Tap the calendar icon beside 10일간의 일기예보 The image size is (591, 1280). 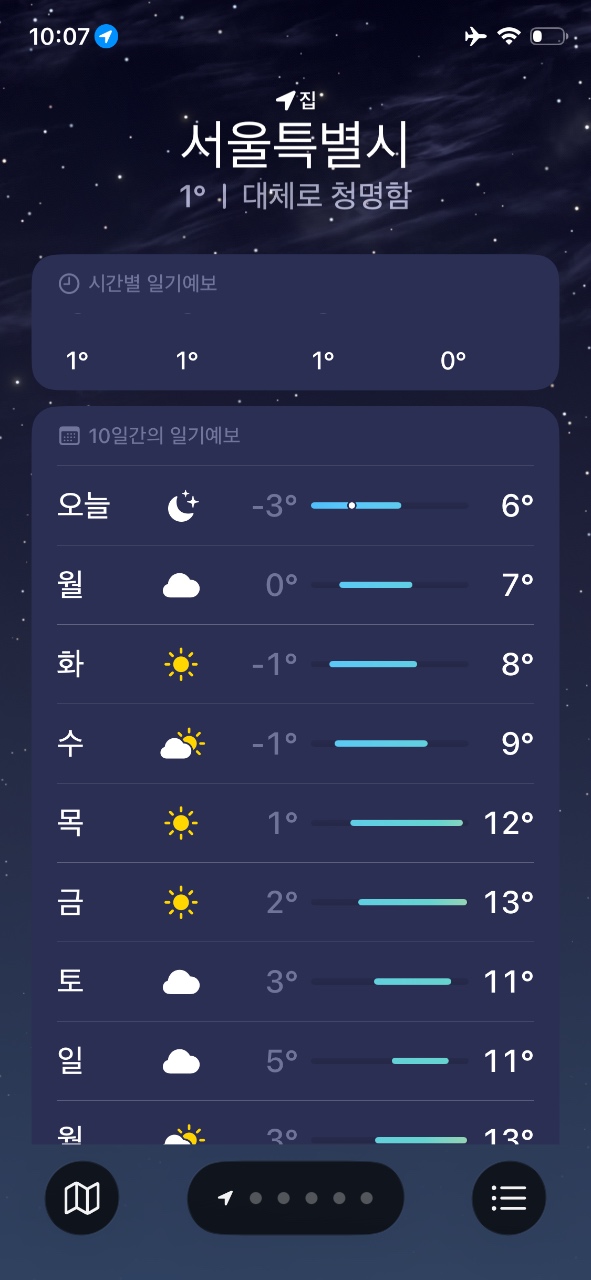point(69,436)
